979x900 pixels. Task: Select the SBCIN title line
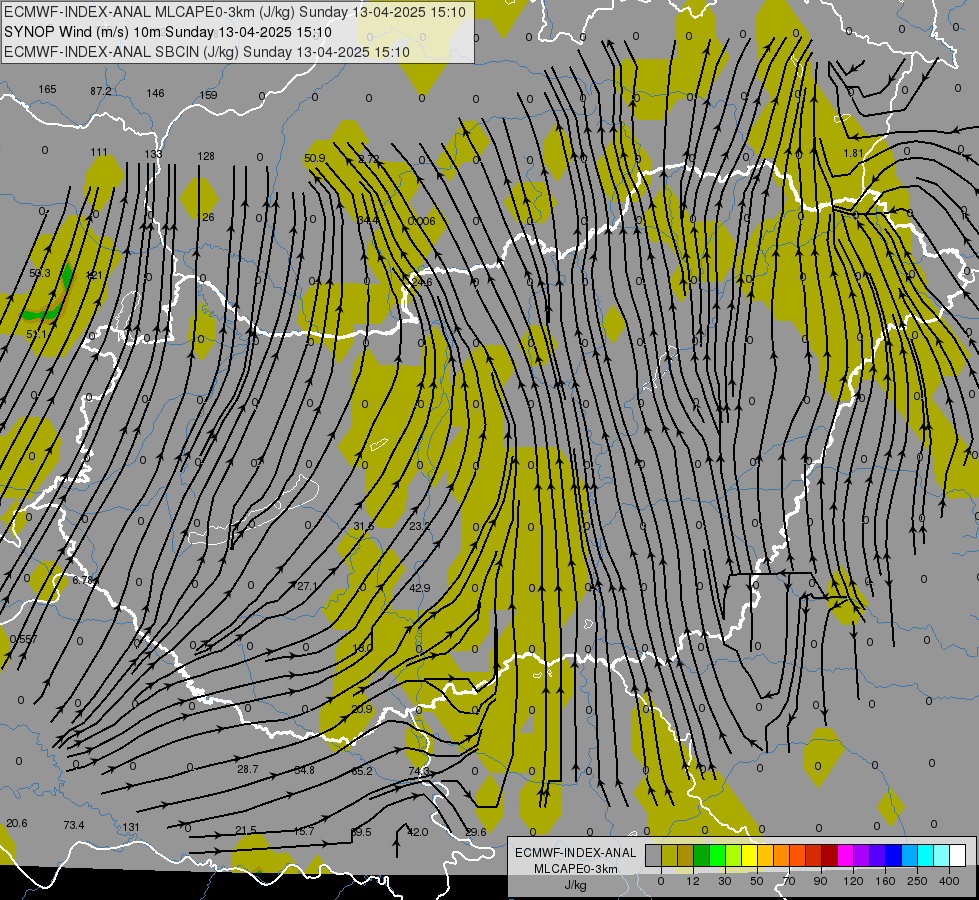[207, 52]
